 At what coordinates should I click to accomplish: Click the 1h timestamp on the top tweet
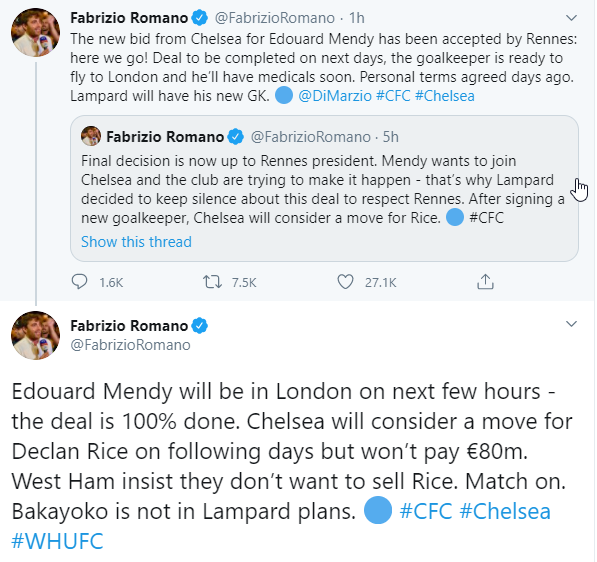click(357, 18)
